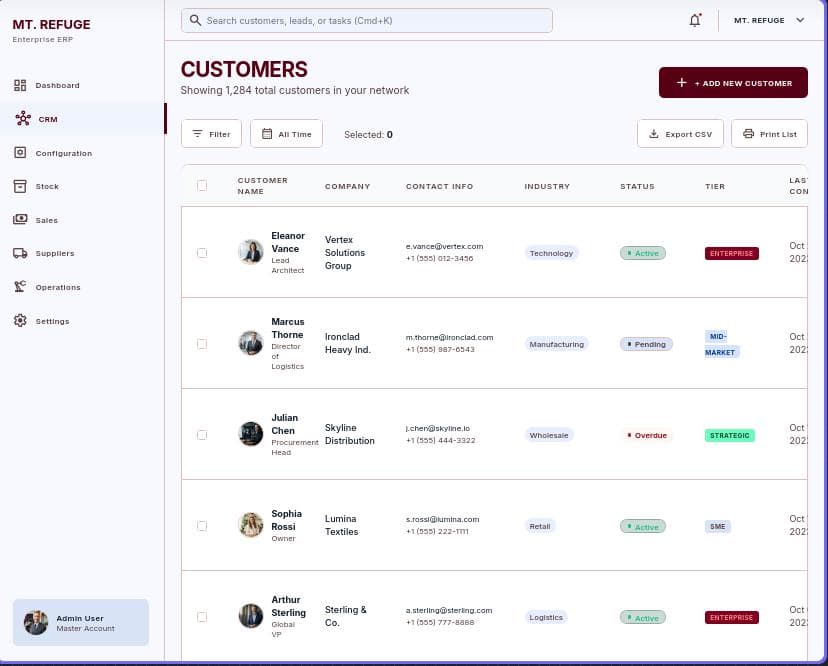The width and height of the screenshot is (828, 666).
Task: Open Julian Chen's avatar photo
Action: click(251, 434)
